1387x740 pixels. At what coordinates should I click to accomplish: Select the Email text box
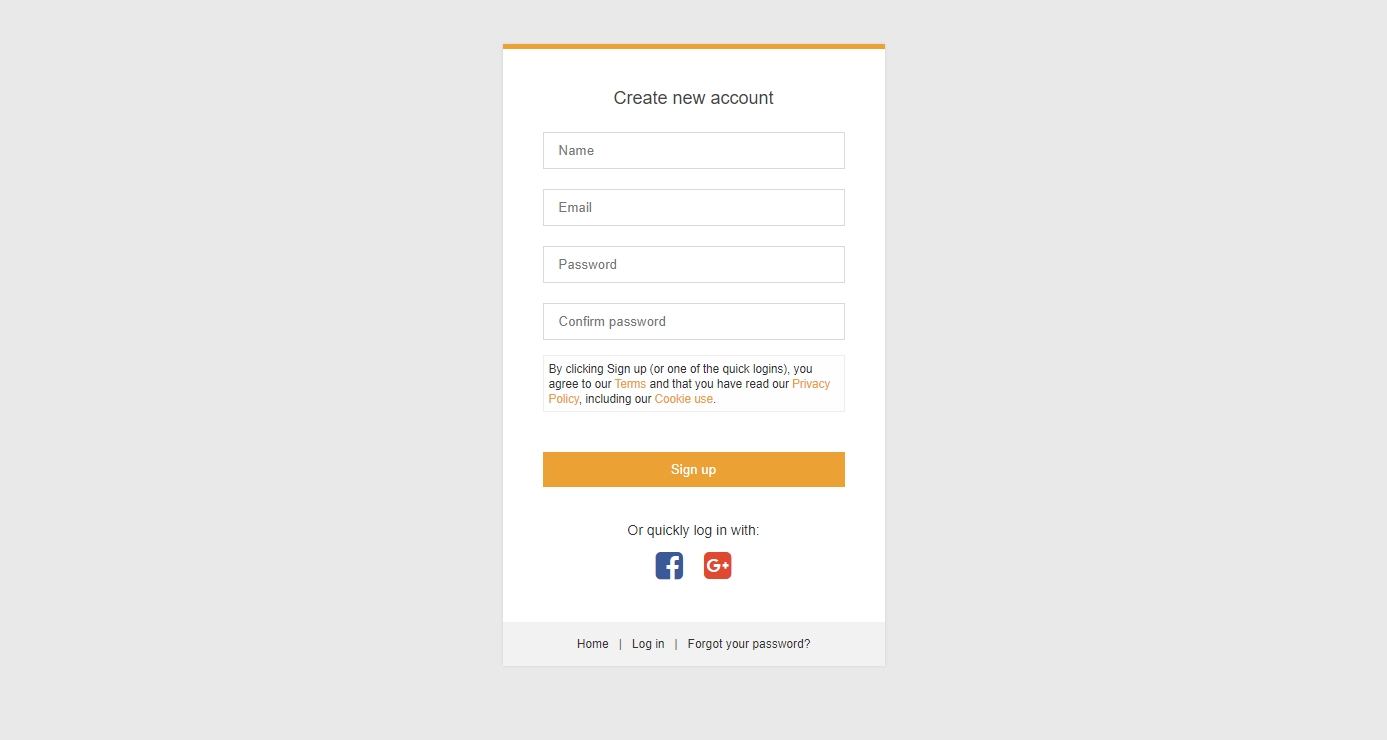point(693,207)
